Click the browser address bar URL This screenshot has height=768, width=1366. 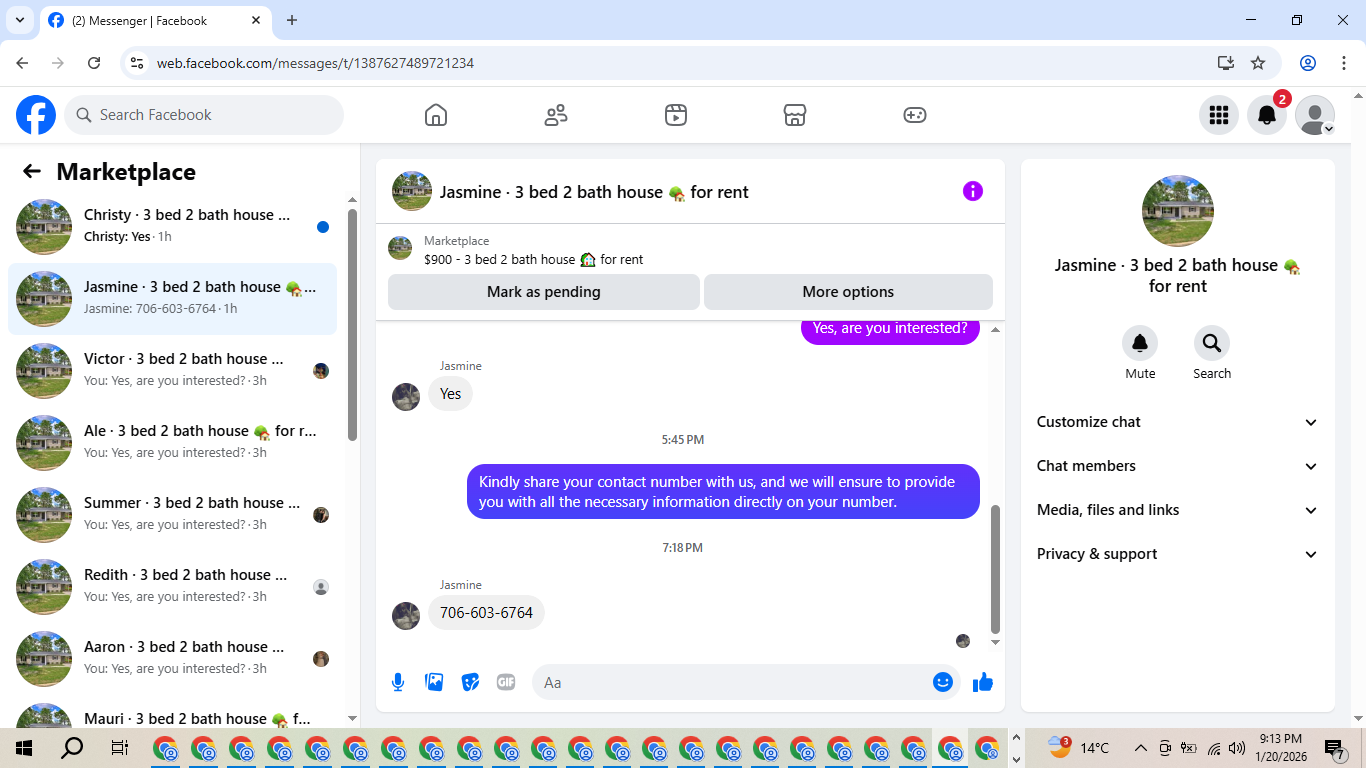315,63
